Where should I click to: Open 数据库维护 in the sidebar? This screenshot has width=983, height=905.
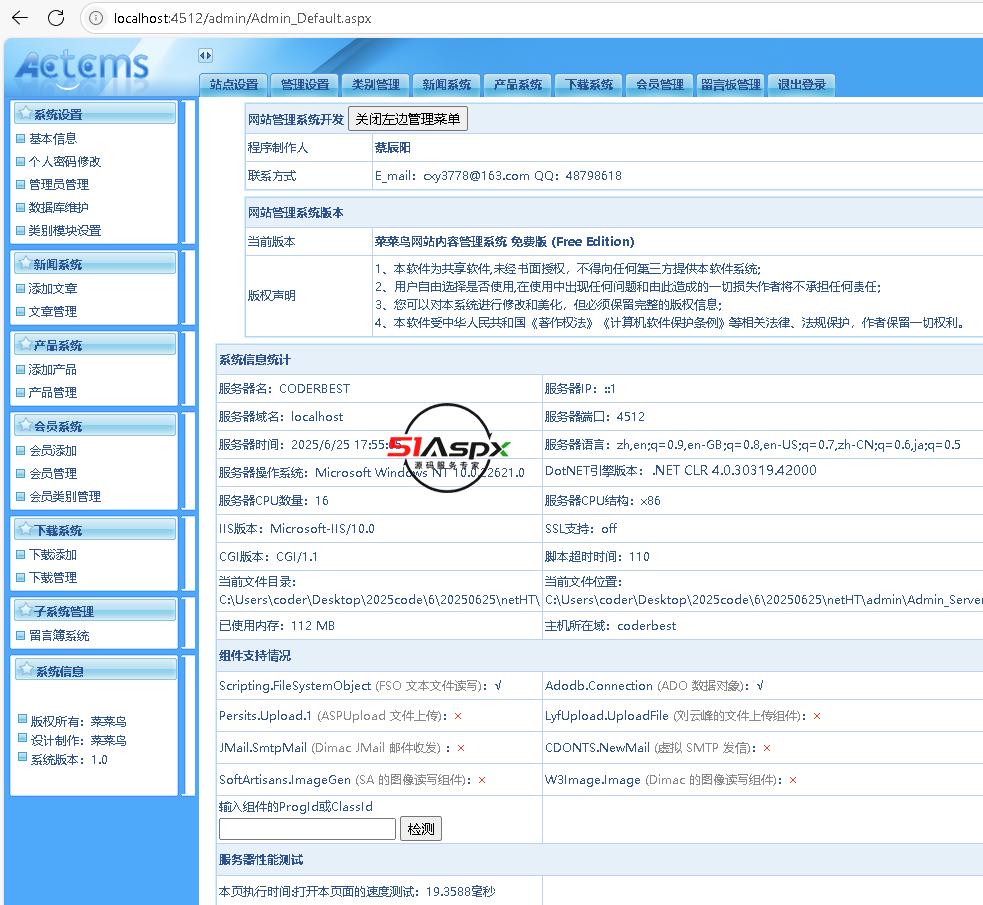pyautogui.click(x=59, y=207)
